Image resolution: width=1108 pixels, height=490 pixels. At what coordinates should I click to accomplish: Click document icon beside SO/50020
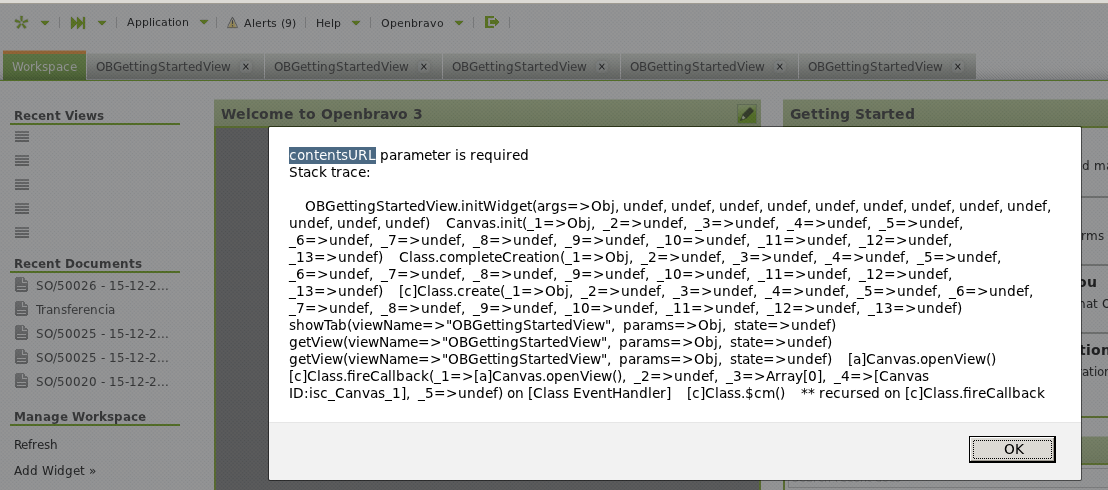[x=21, y=381]
